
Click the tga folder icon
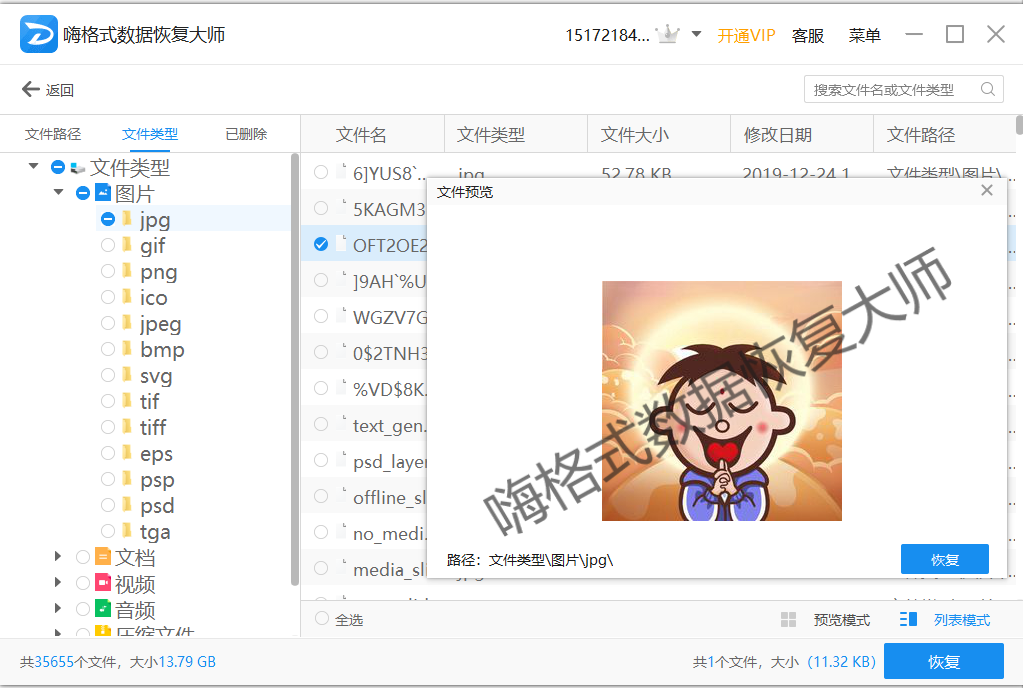tap(127, 531)
